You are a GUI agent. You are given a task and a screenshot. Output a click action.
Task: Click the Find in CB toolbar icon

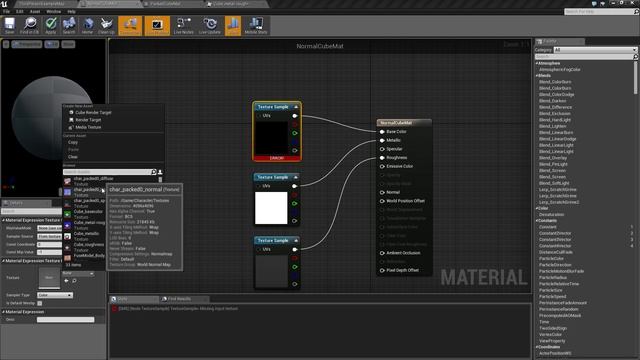[29, 26]
